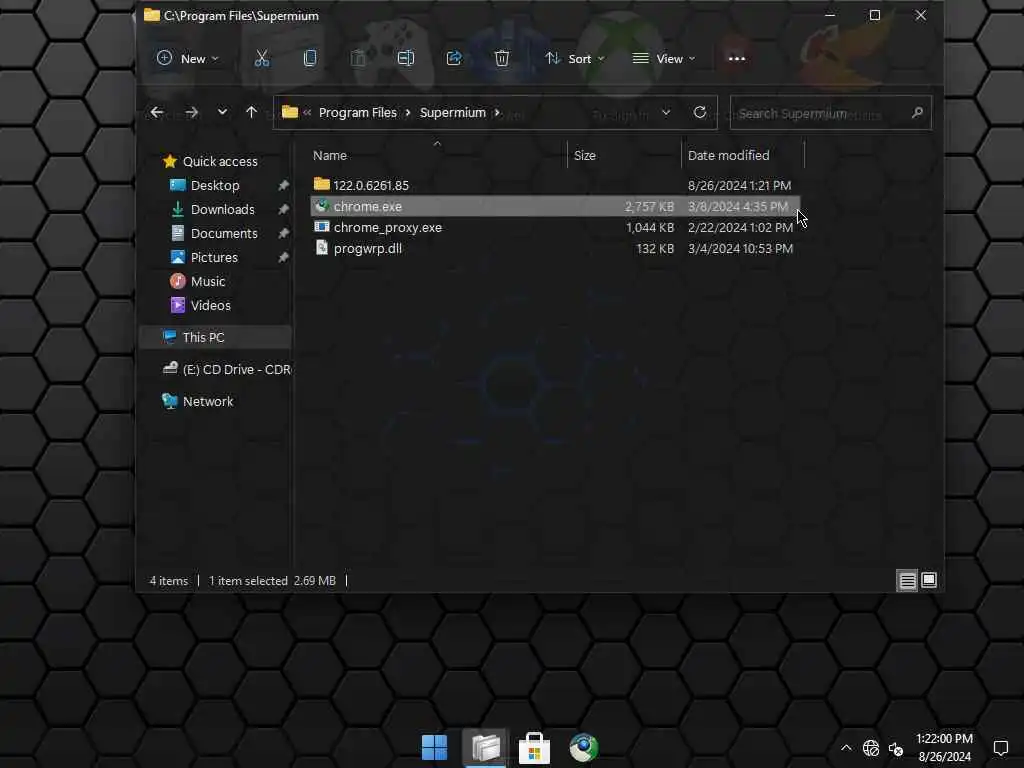Screen dimensions: 1024x768
Task: Open Microsoft Store from the taskbar
Action: pos(534,748)
